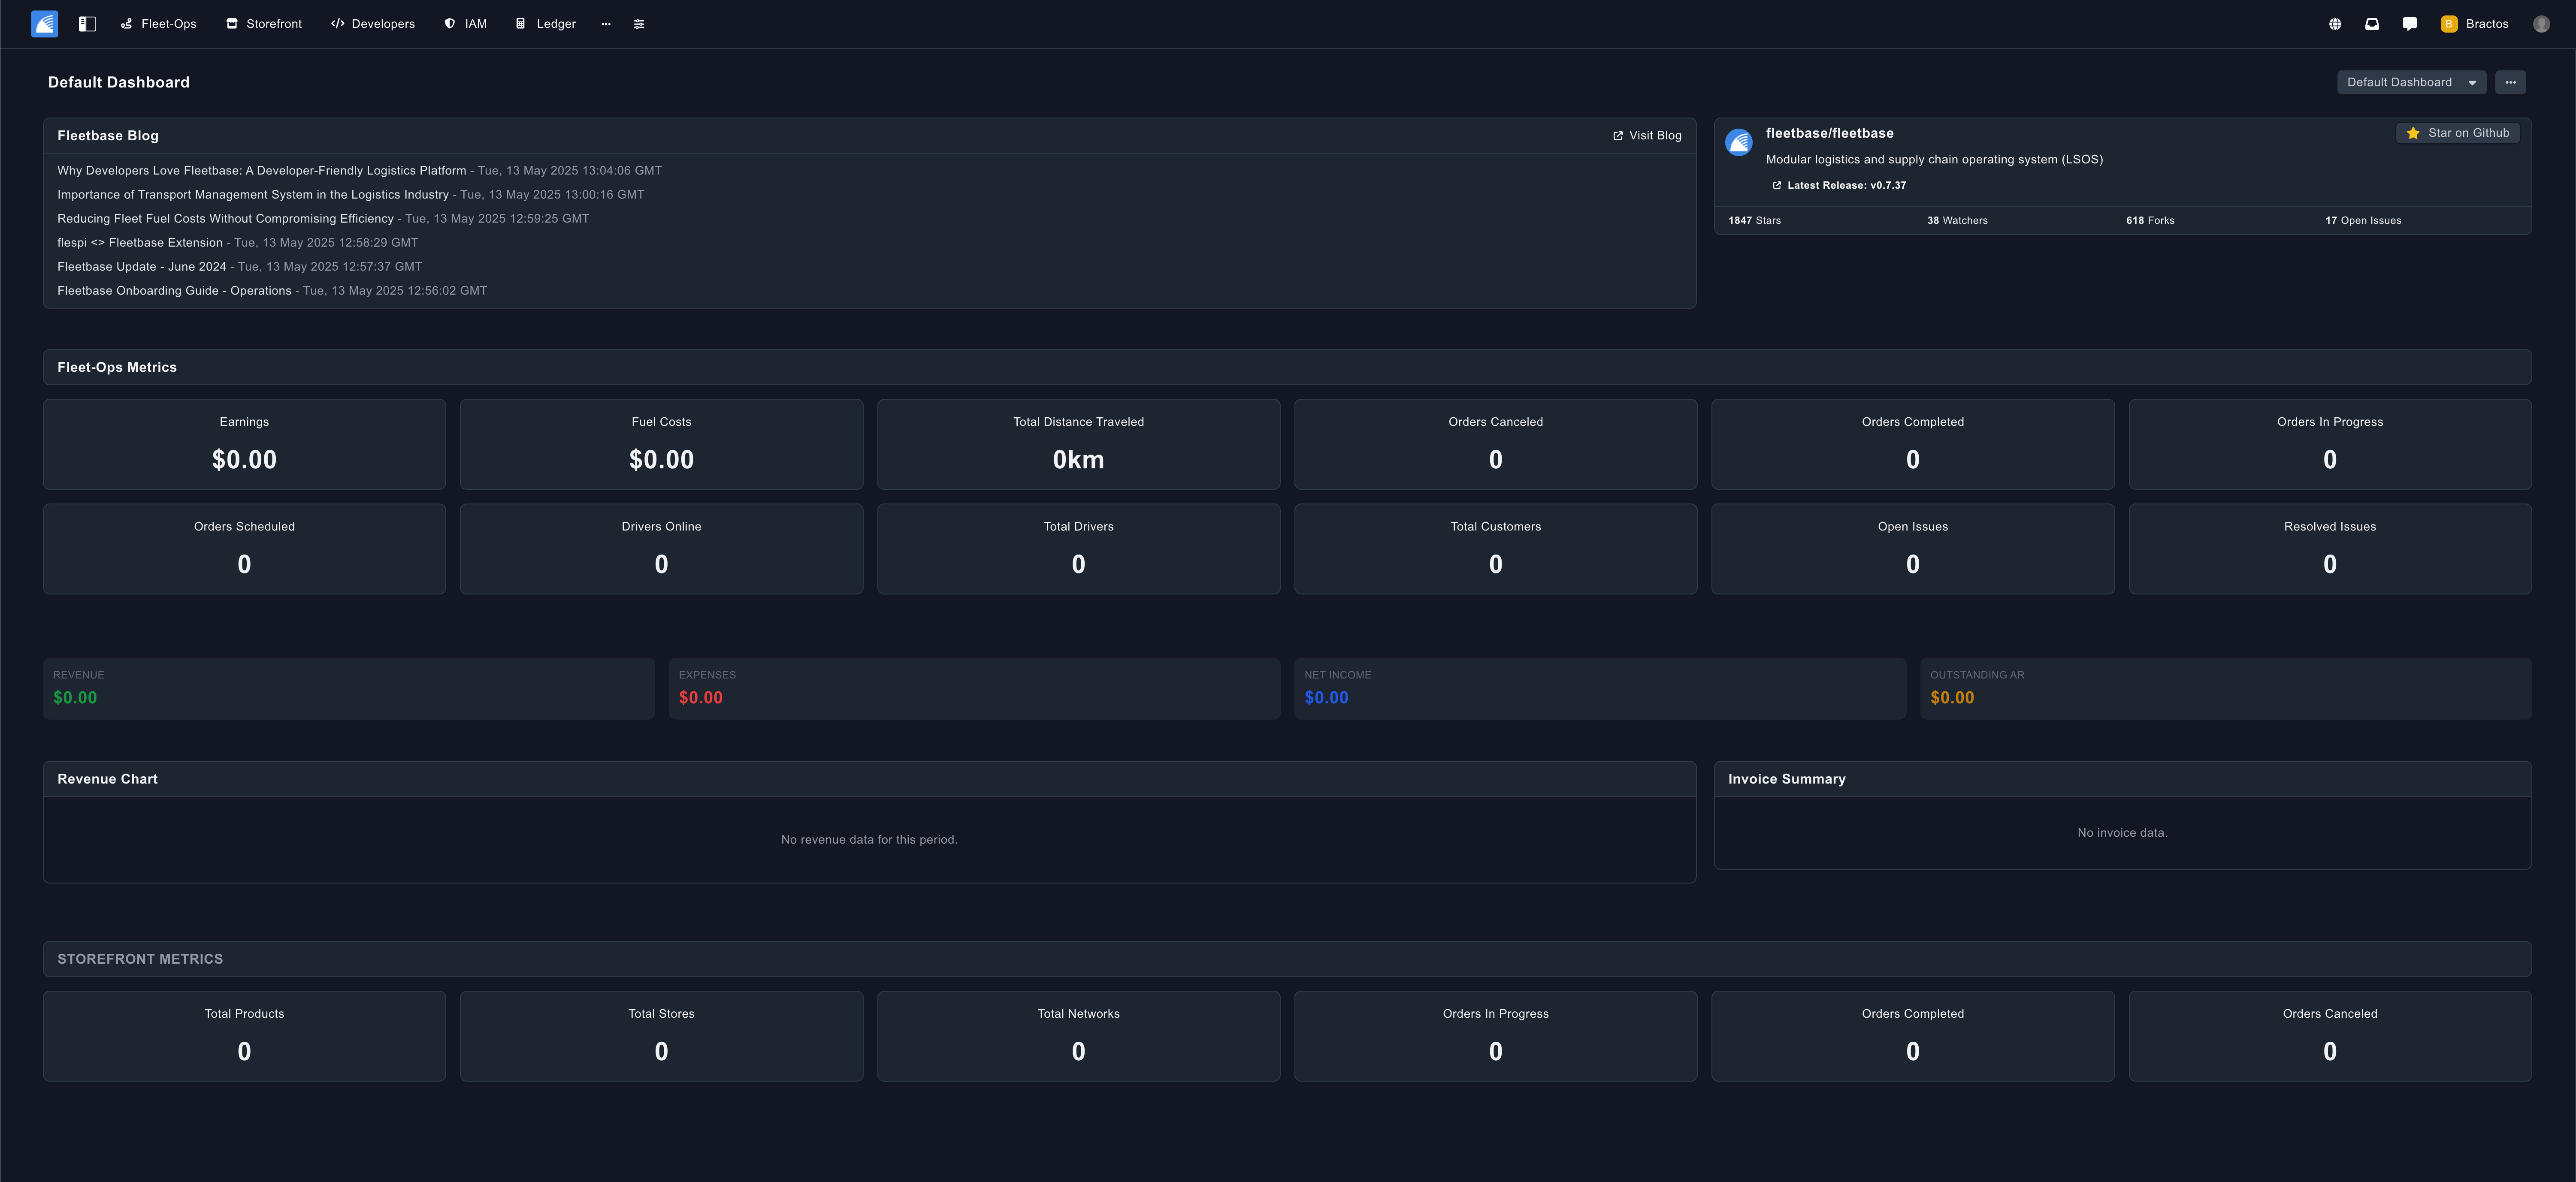The height and width of the screenshot is (1182, 2576).
Task: Click the Orders Scheduled metric card
Action: [244, 549]
